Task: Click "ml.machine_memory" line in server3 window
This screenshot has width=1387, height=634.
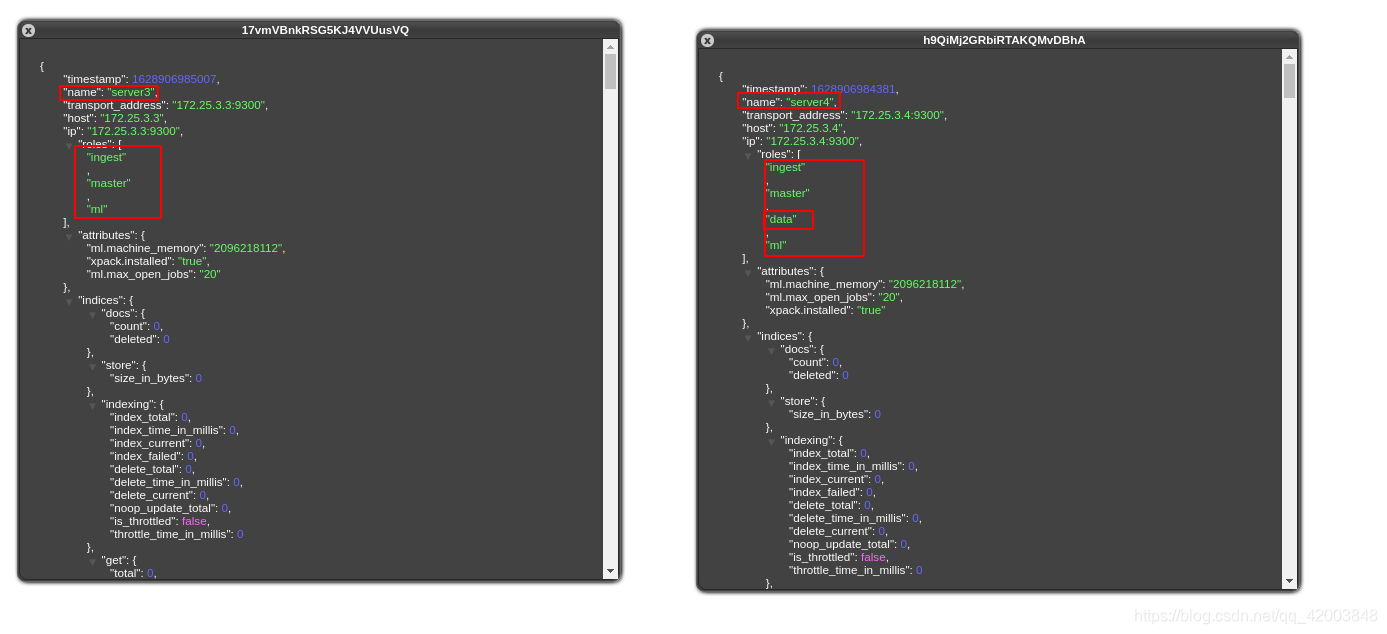Action: (x=186, y=248)
